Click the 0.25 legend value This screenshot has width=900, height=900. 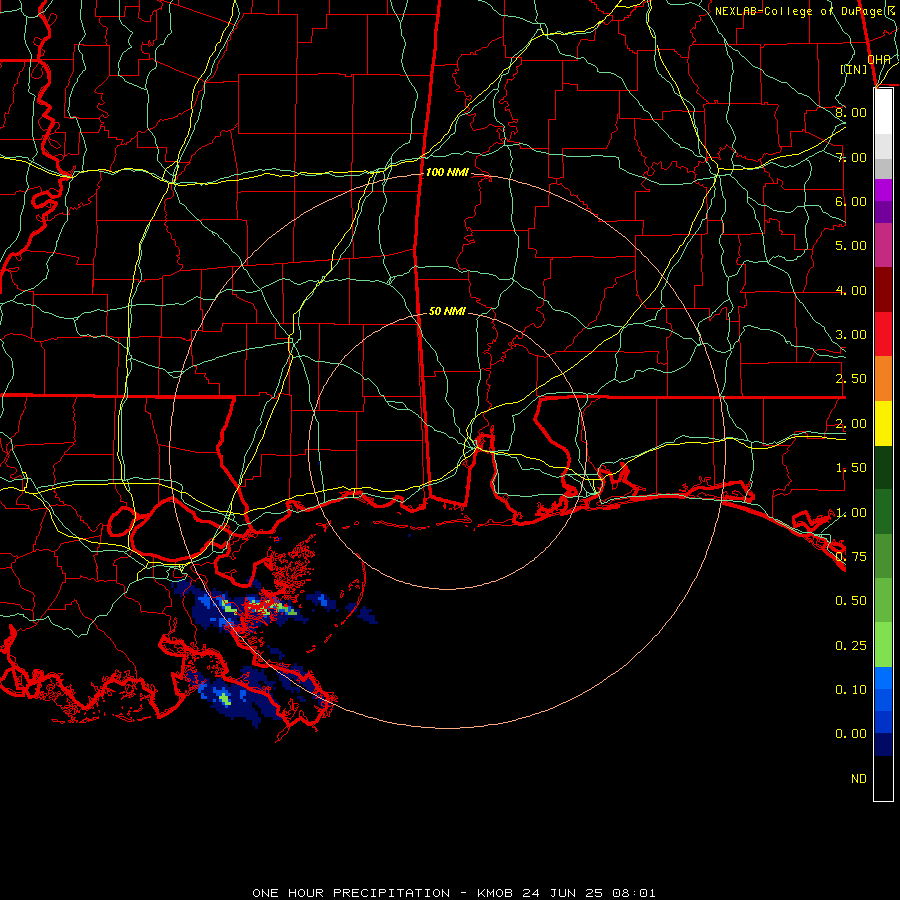[851, 646]
